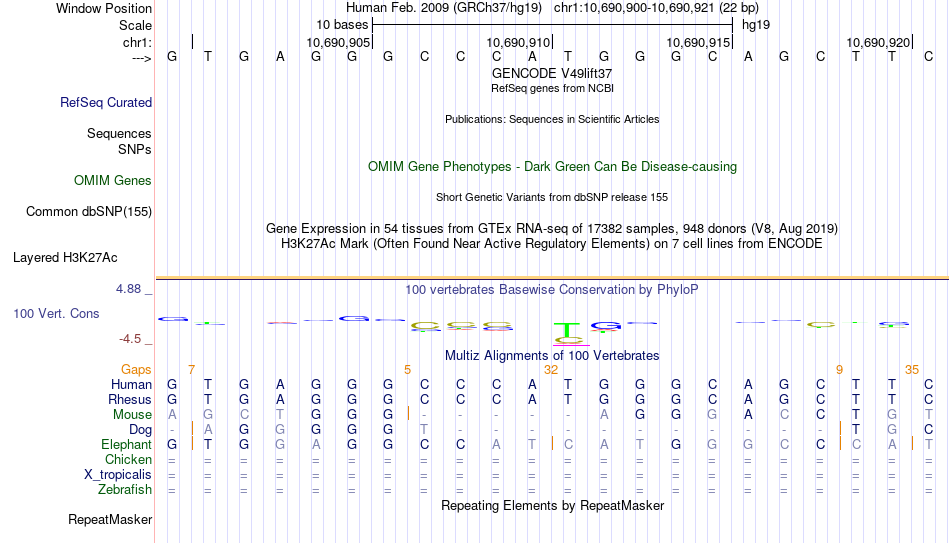Click the RefSeq genes from NCBI title
The image size is (950, 543).
pos(553,88)
